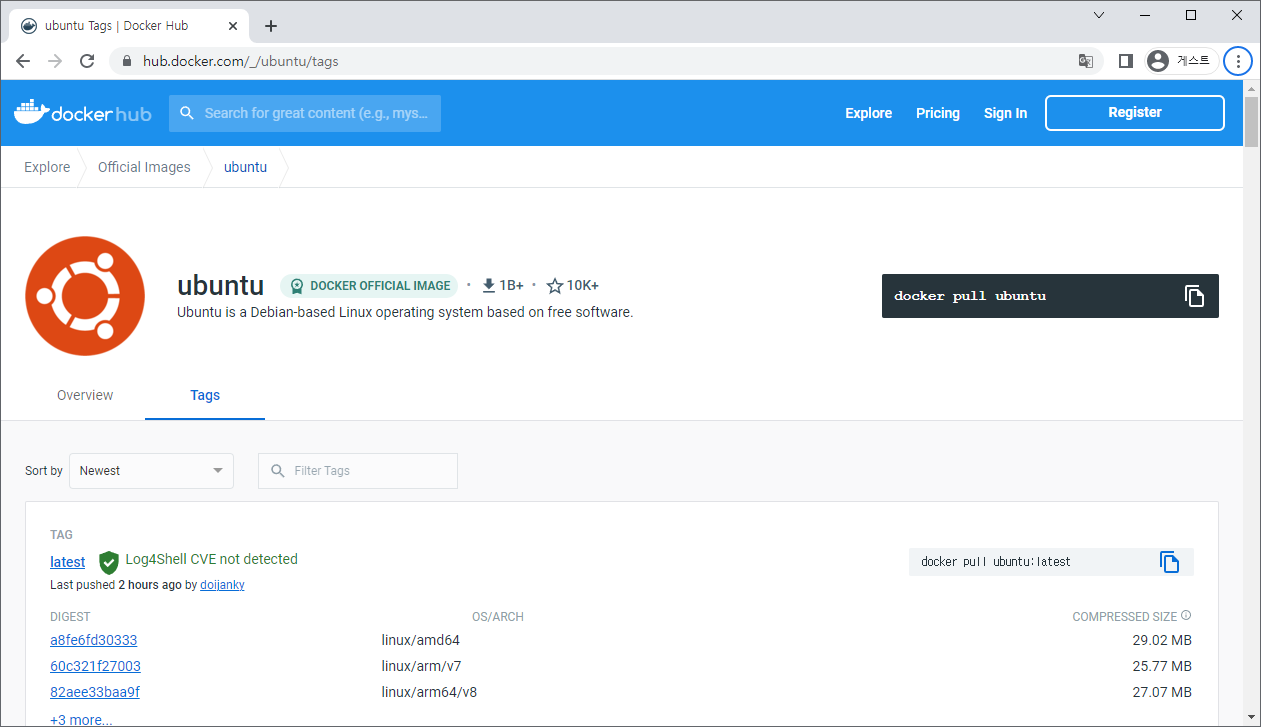Switch to the Overview tab

(85, 395)
